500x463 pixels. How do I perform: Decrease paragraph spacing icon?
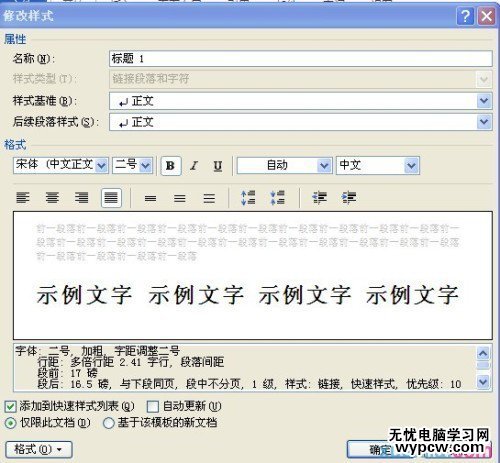pos(278,198)
